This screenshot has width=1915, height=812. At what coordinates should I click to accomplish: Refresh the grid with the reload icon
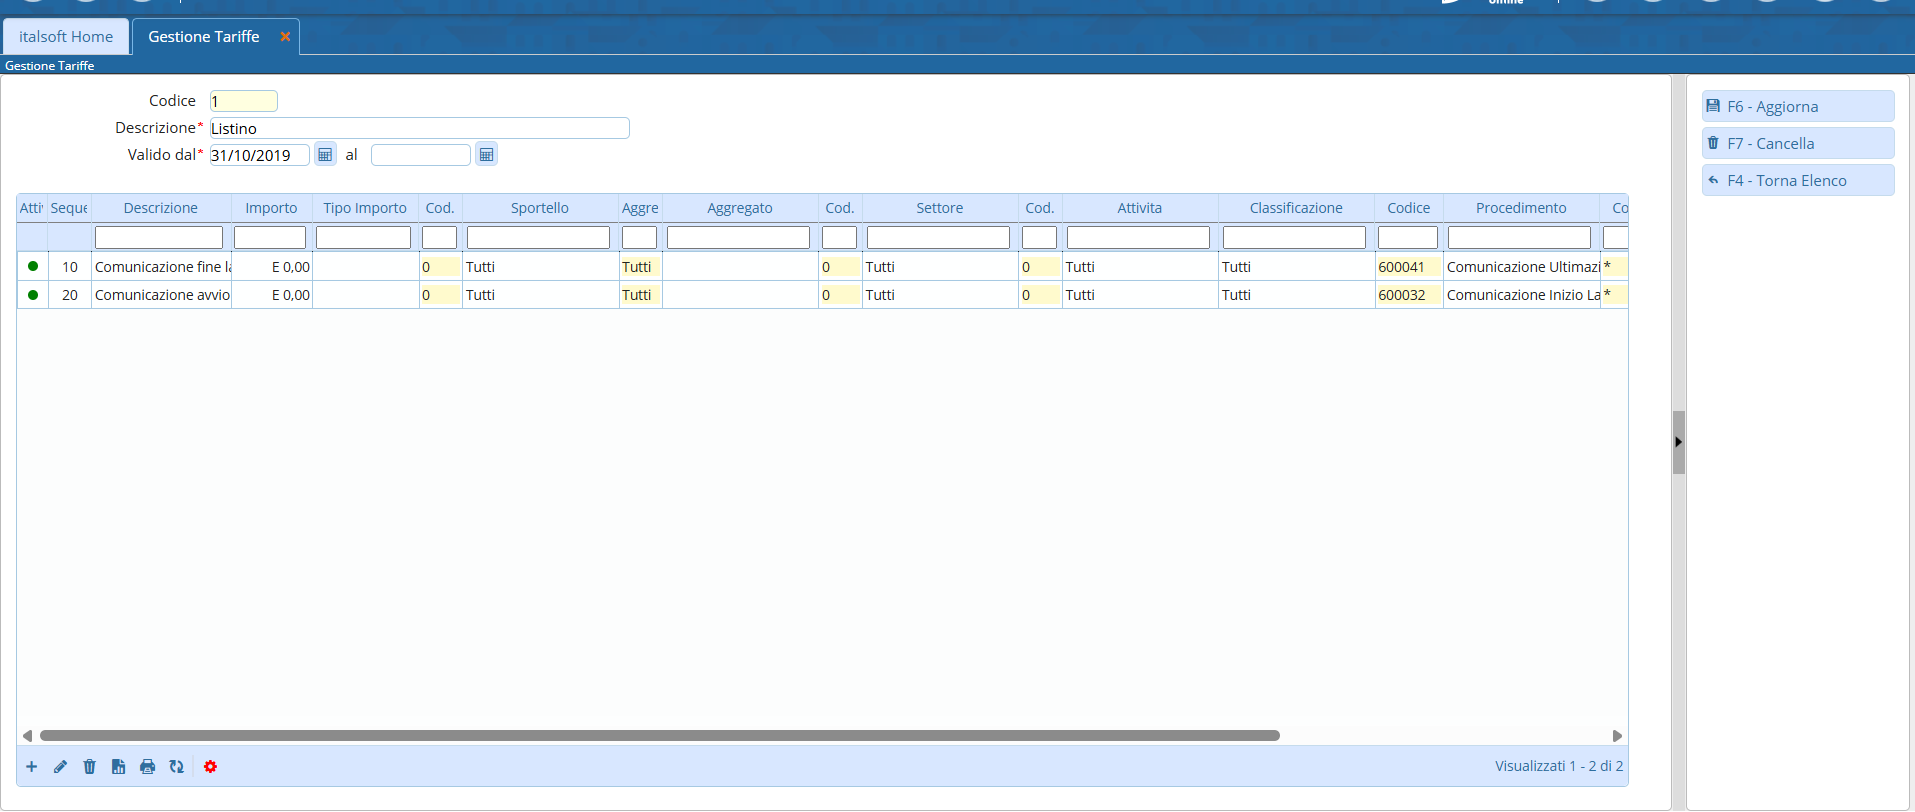(177, 767)
